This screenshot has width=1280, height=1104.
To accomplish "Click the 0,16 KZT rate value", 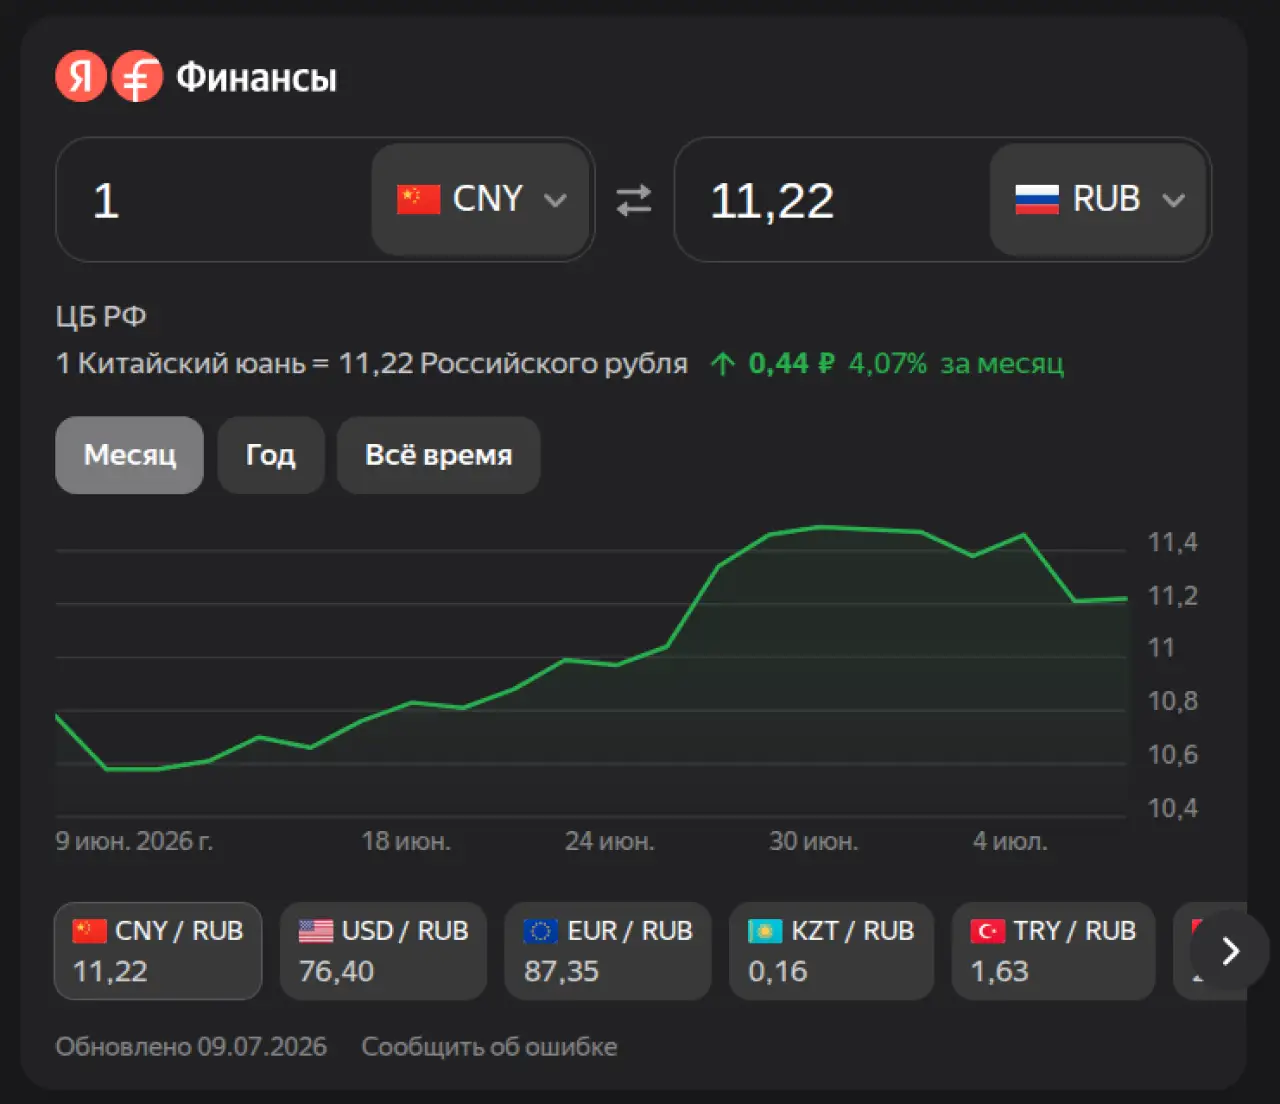I will [x=777, y=971].
